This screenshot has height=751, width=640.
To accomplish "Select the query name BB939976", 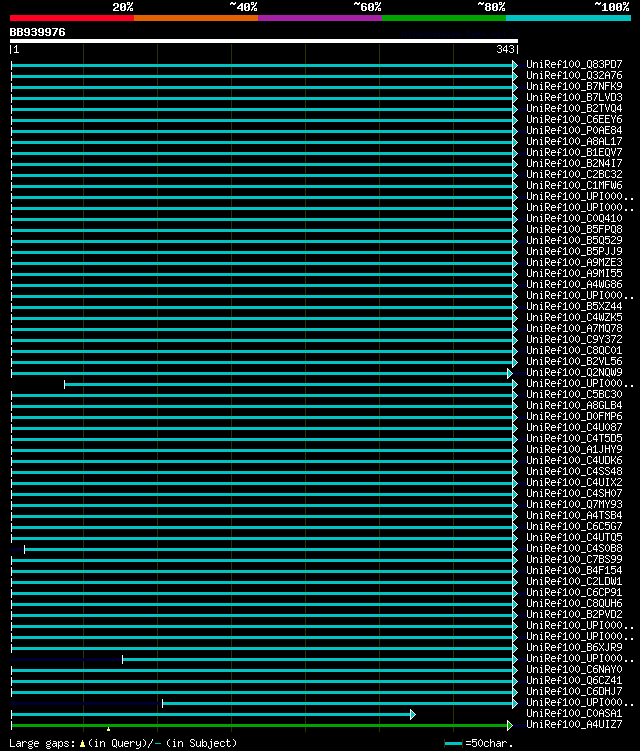I will 37,32.
